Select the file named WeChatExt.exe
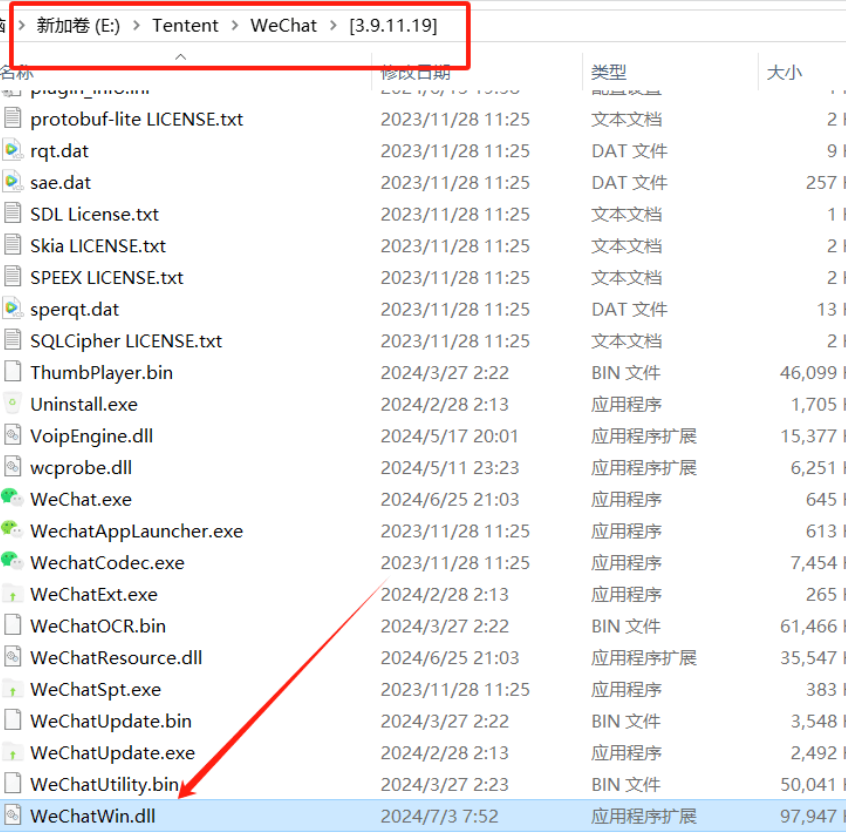The height and width of the screenshot is (835, 846). tap(94, 594)
